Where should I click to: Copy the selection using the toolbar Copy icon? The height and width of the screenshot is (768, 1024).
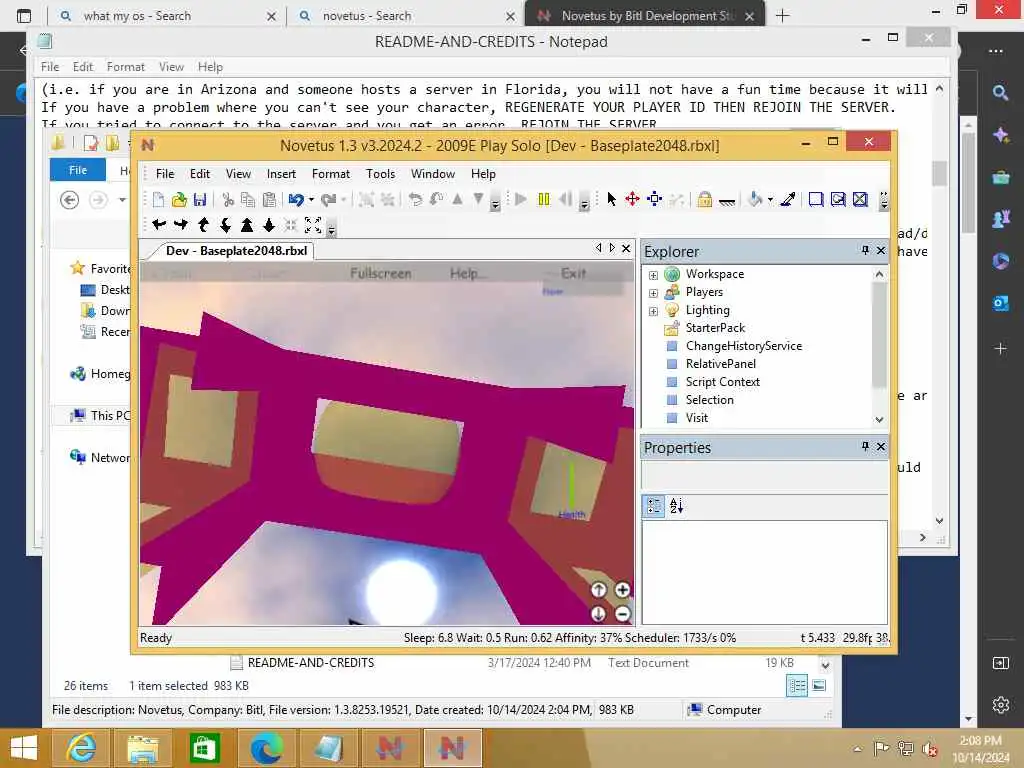(248, 200)
